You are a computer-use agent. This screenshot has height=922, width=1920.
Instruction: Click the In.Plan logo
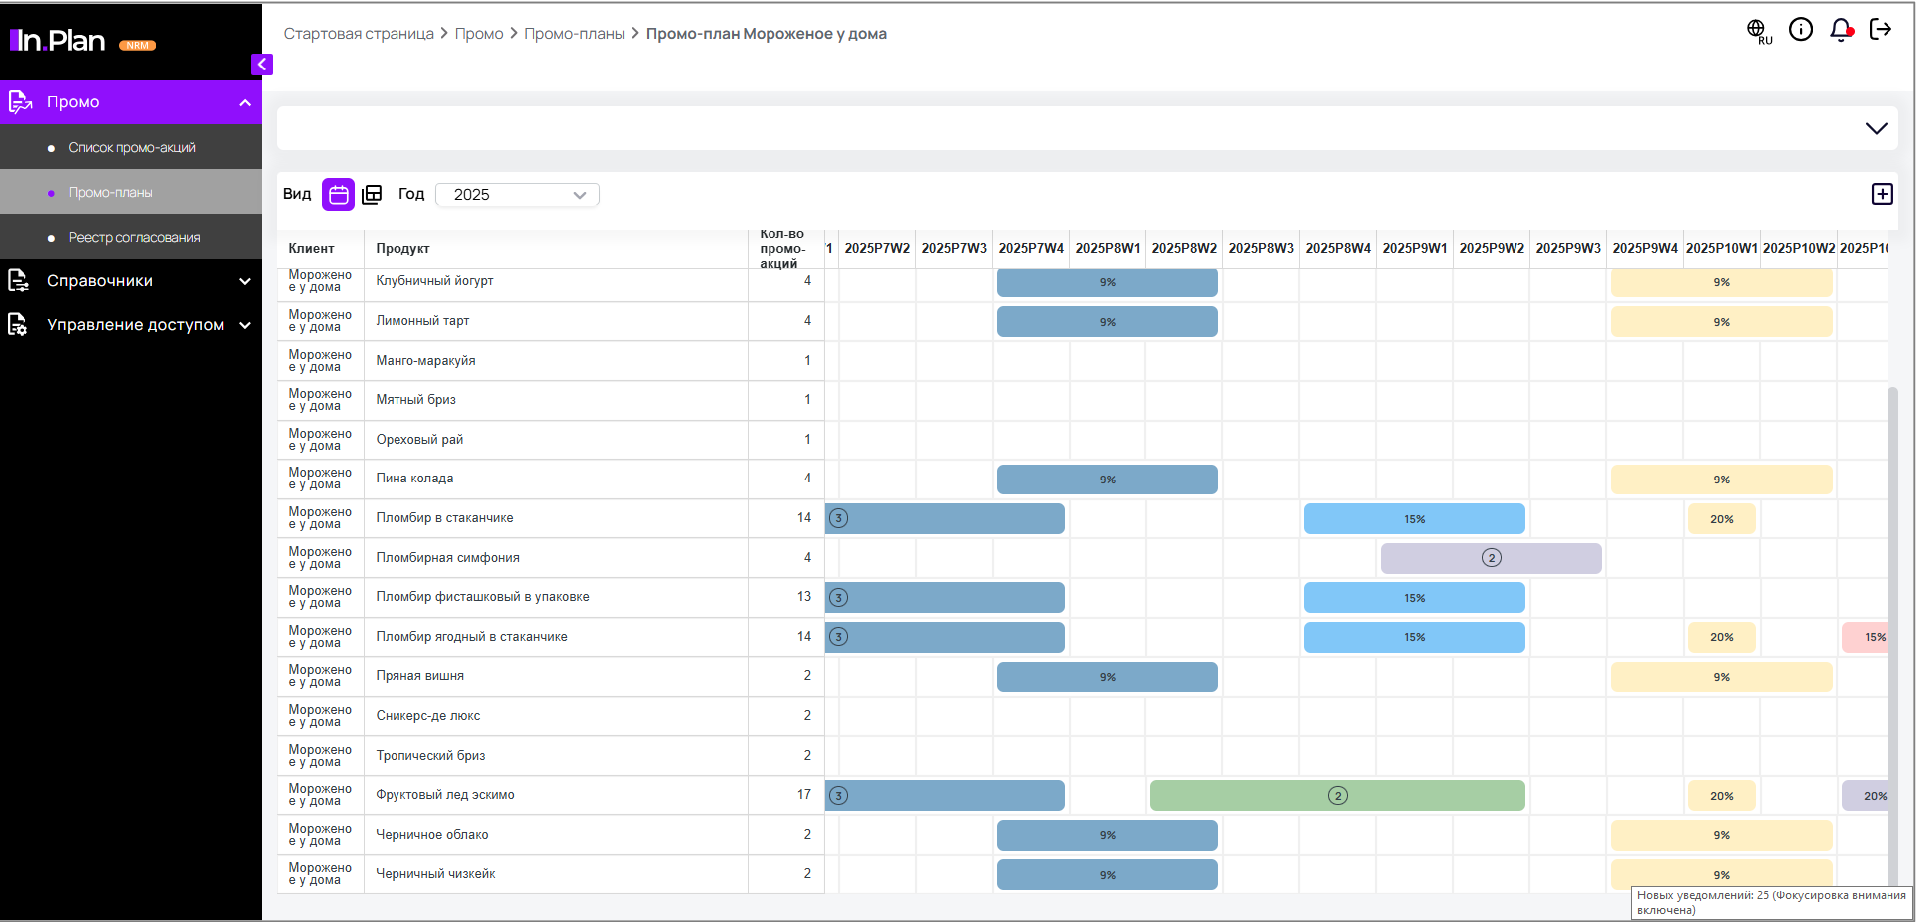coord(60,41)
